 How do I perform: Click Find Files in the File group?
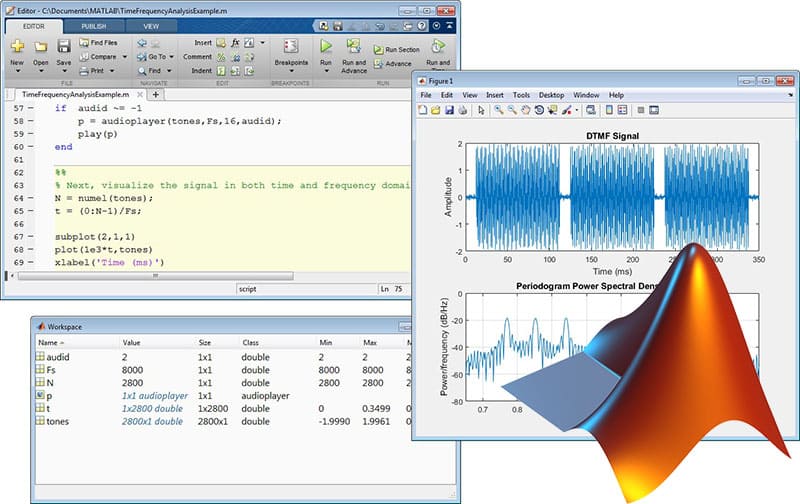pyautogui.click(x=98, y=43)
